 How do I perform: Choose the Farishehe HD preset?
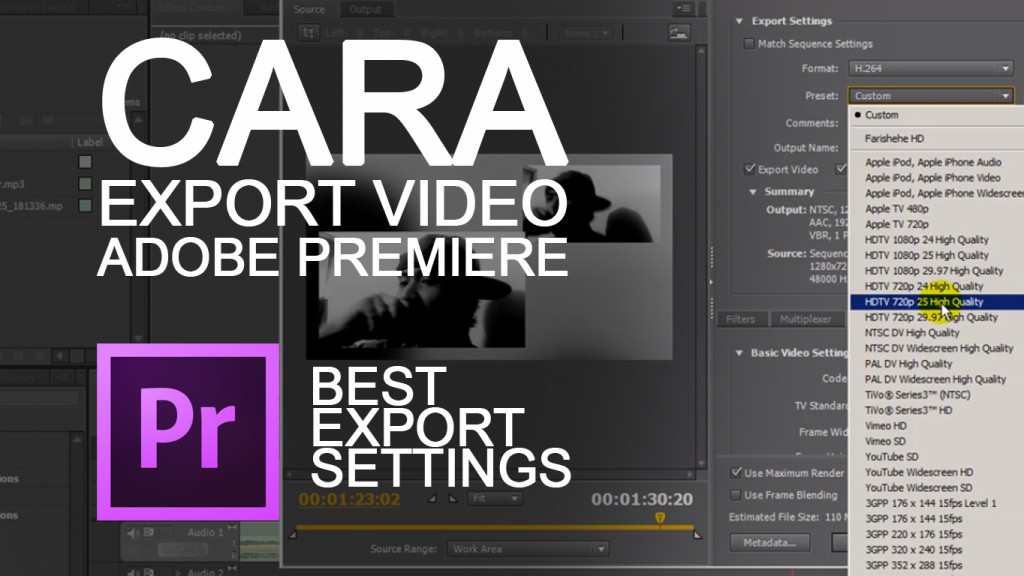[937, 138]
